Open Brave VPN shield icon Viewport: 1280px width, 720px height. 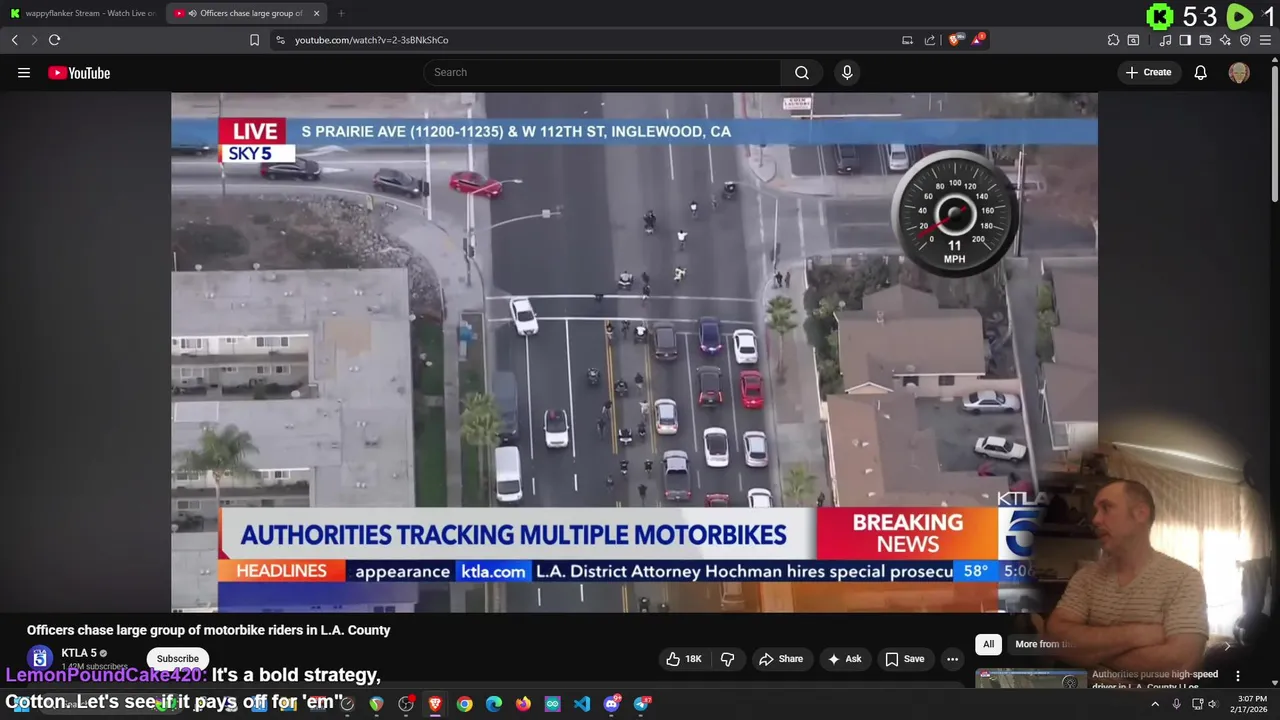(1245, 40)
